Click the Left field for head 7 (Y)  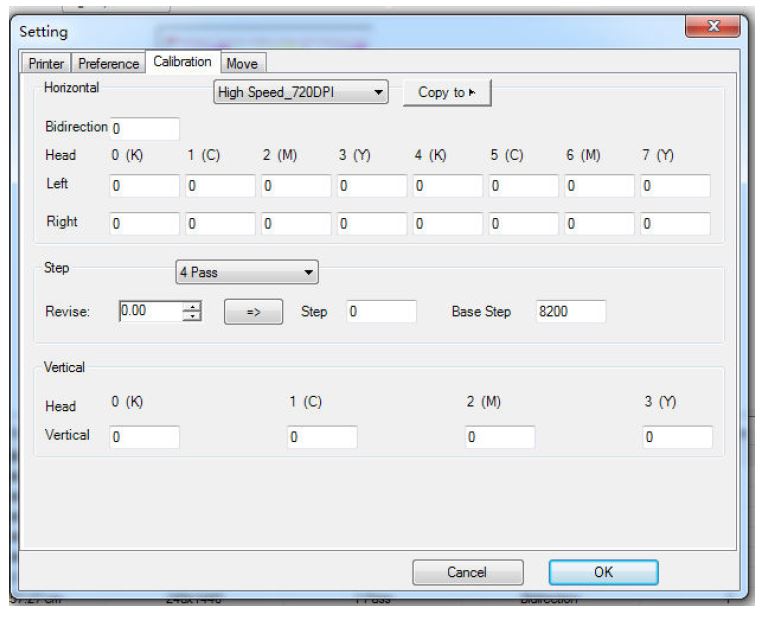[x=676, y=186]
